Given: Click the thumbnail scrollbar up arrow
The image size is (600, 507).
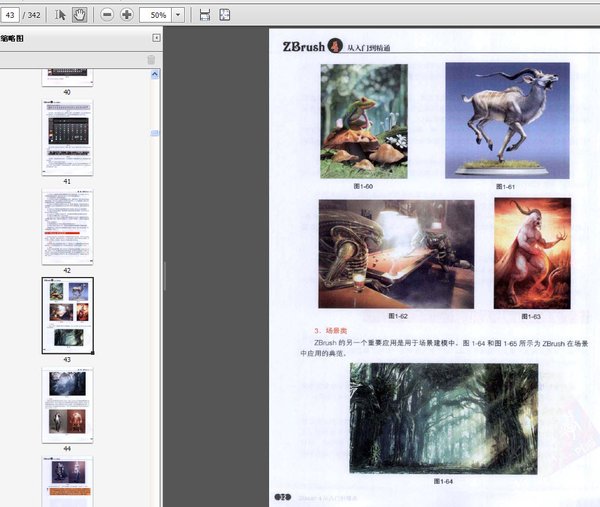Looking at the screenshot, I should click(155, 74).
